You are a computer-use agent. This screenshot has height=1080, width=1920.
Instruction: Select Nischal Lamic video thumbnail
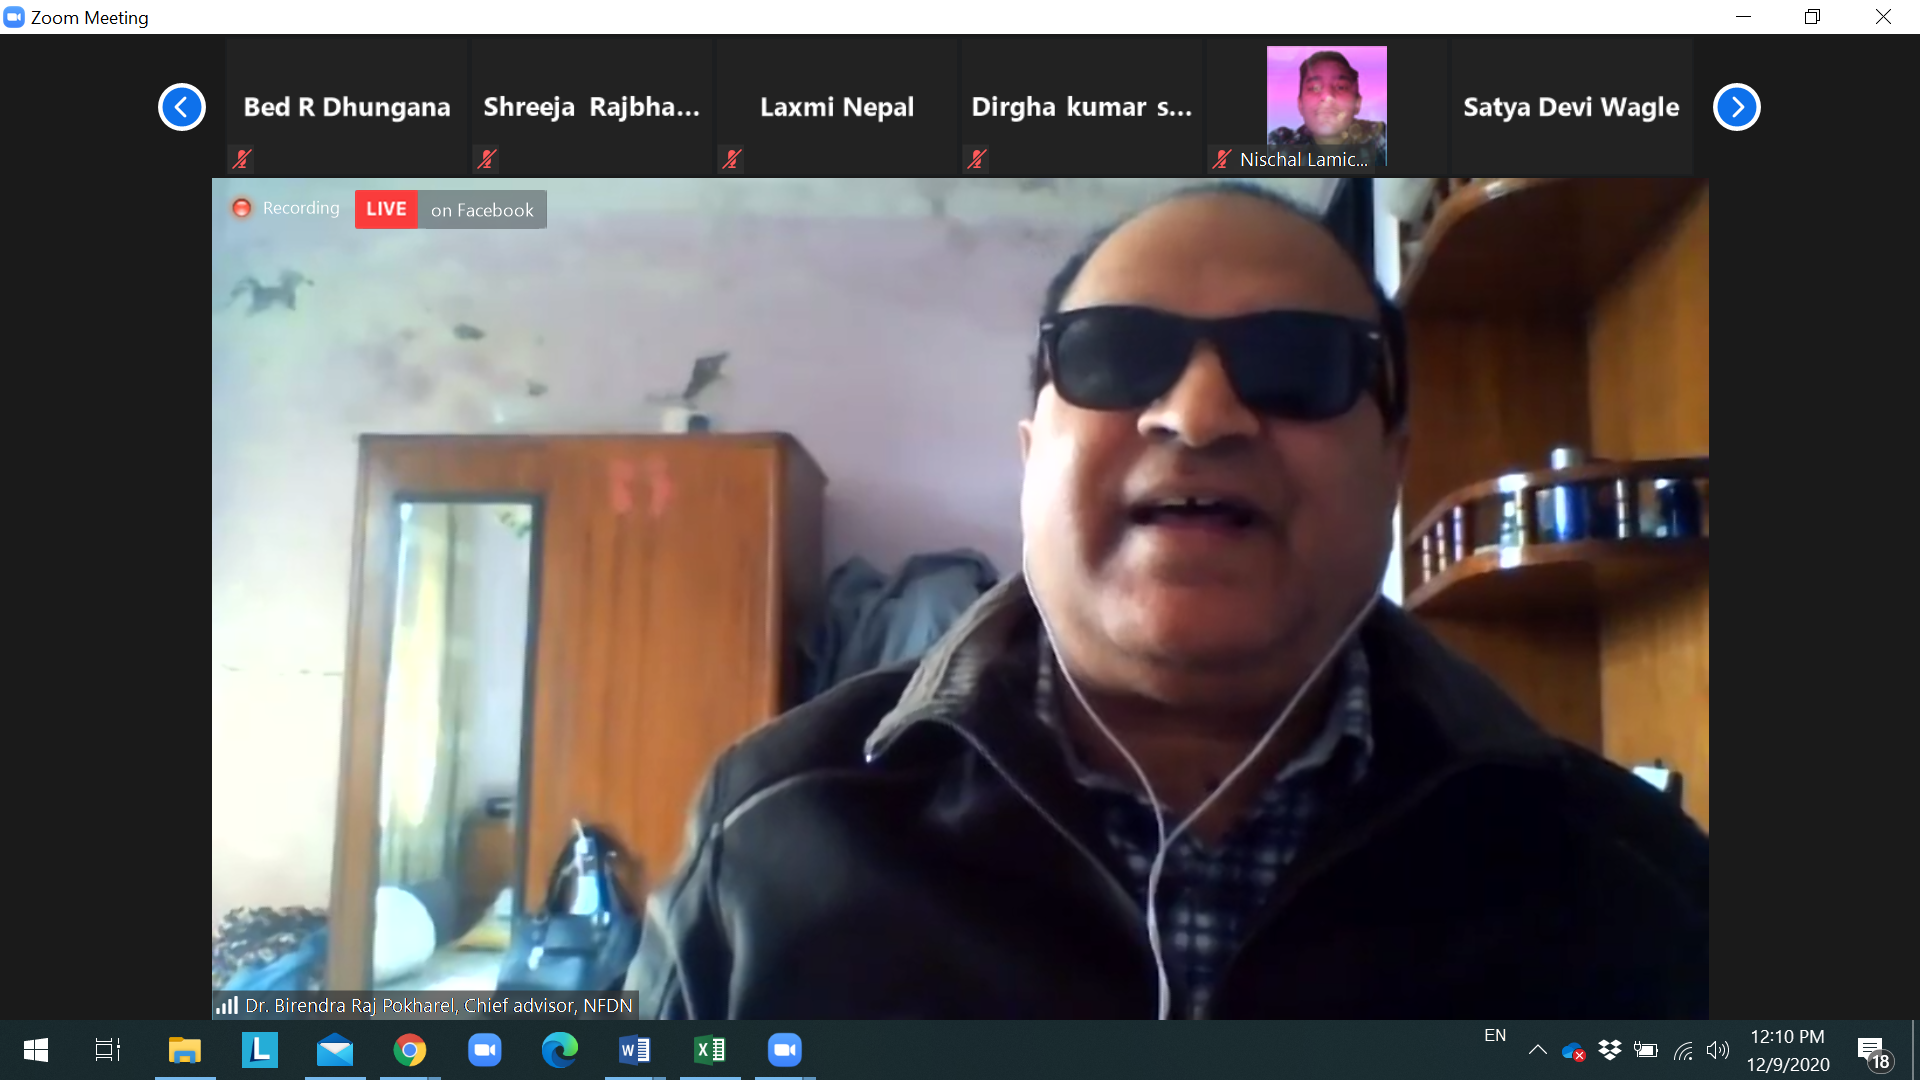[x=1326, y=100]
